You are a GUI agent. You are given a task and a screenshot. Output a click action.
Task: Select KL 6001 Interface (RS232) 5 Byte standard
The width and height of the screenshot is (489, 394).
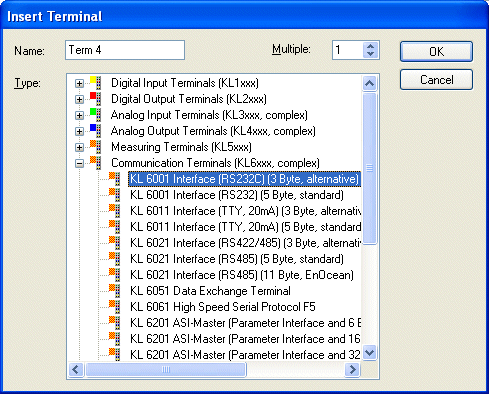click(x=237, y=195)
